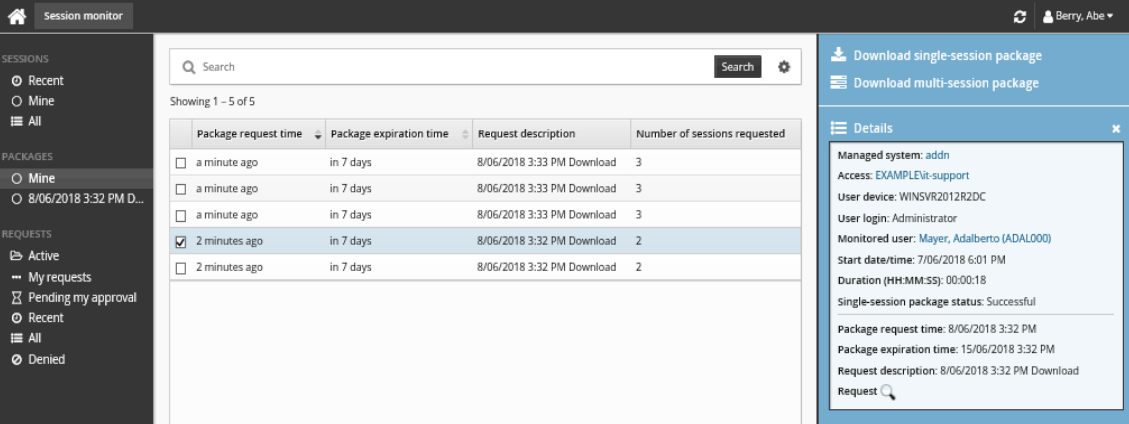Click the refresh icon in top bar

point(1019,17)
